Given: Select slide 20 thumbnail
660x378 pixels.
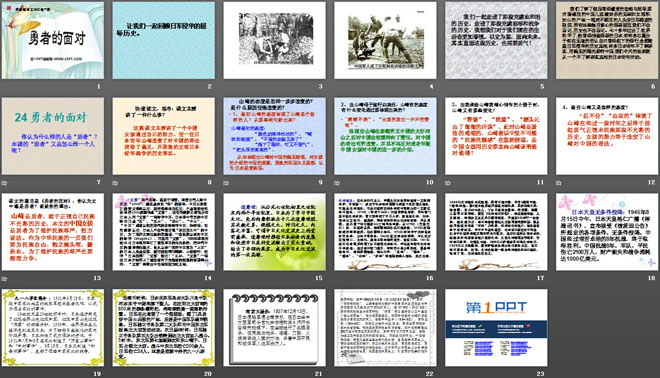Looking at the screenshot, I should (164, 327).
